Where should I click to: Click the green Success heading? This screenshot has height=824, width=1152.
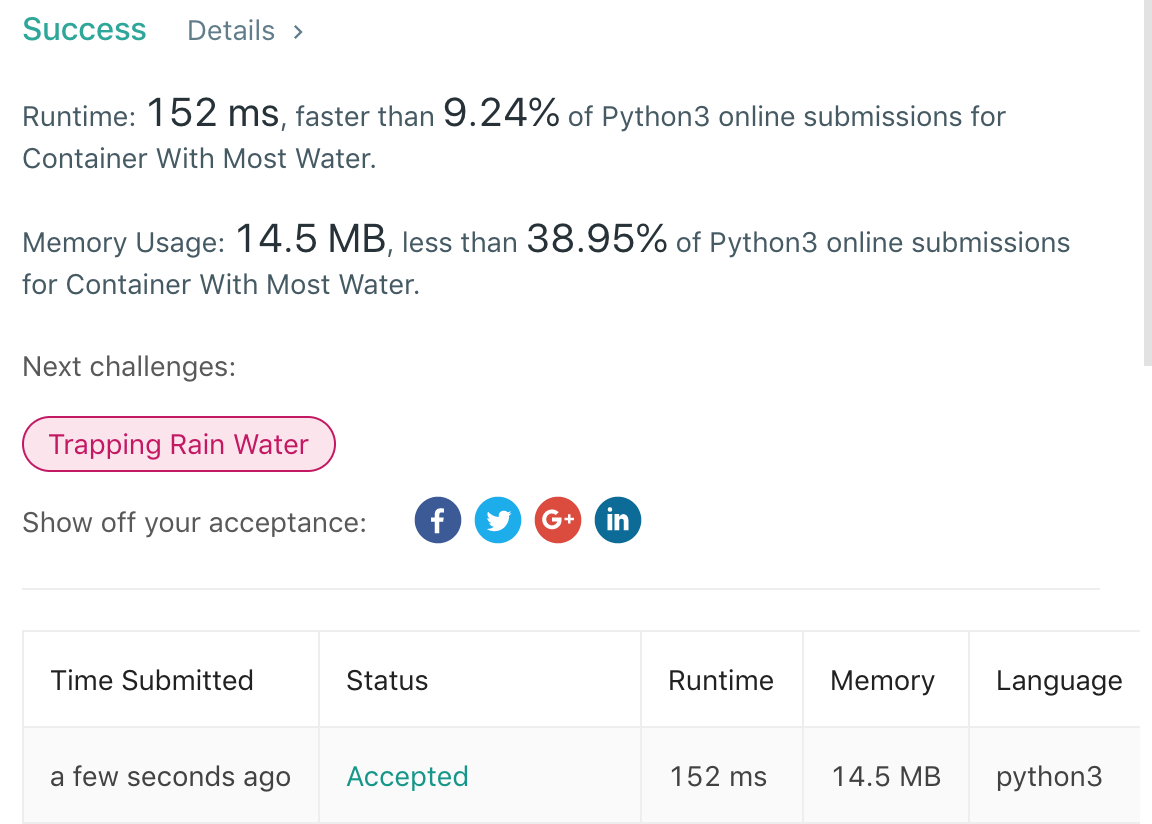pyautogui.click(x=84, y=29)
